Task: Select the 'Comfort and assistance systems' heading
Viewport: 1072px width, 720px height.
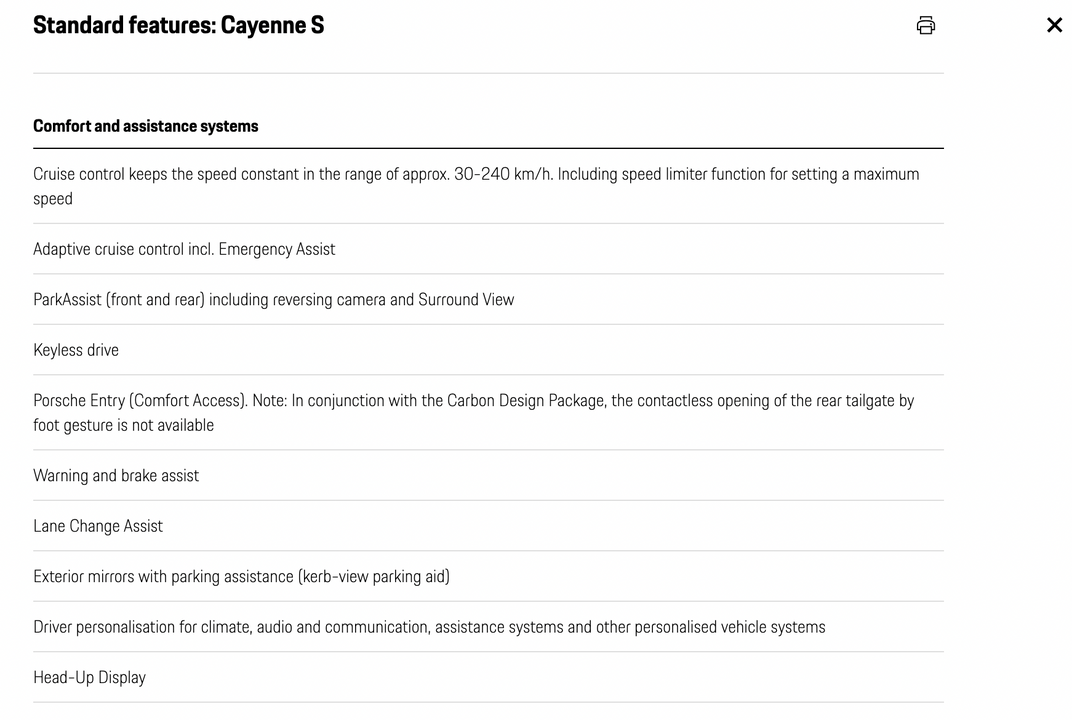Action: pyautogui.click(x=146, y=126)
